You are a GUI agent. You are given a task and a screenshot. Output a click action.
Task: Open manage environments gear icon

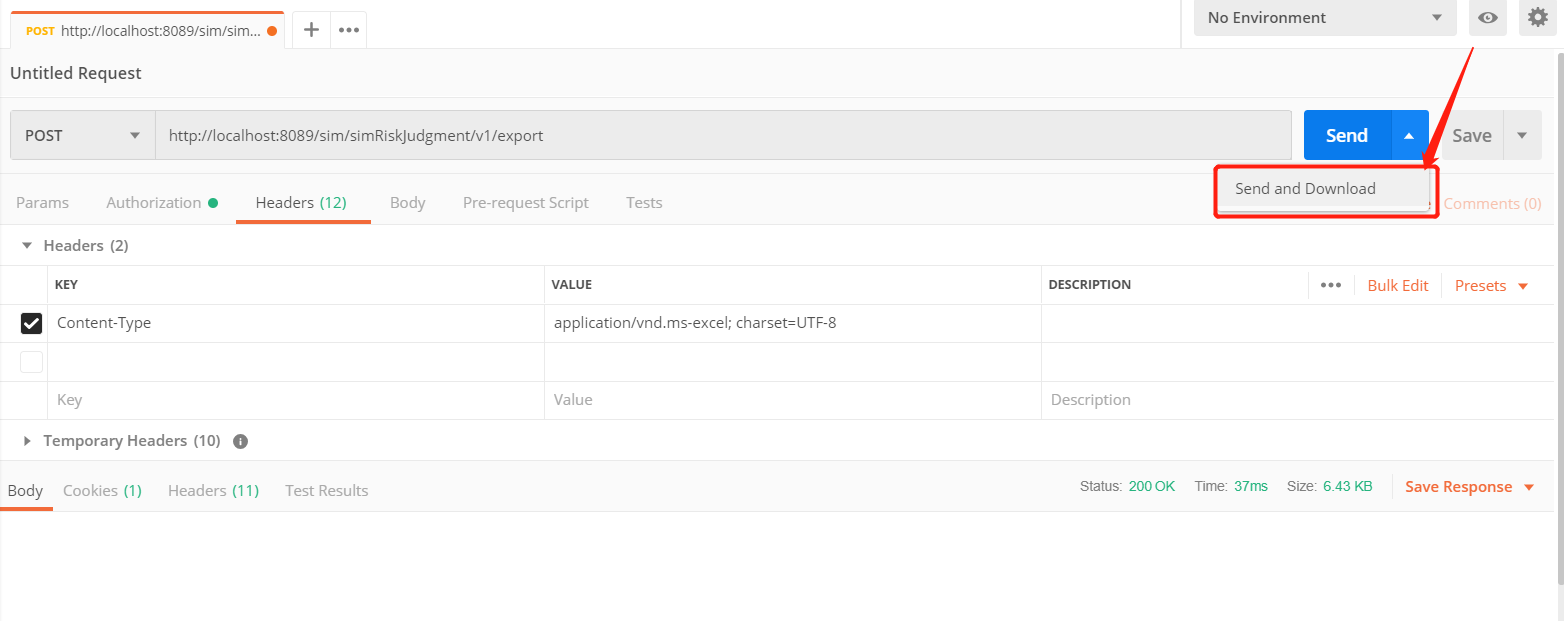tap(1538, 18)
